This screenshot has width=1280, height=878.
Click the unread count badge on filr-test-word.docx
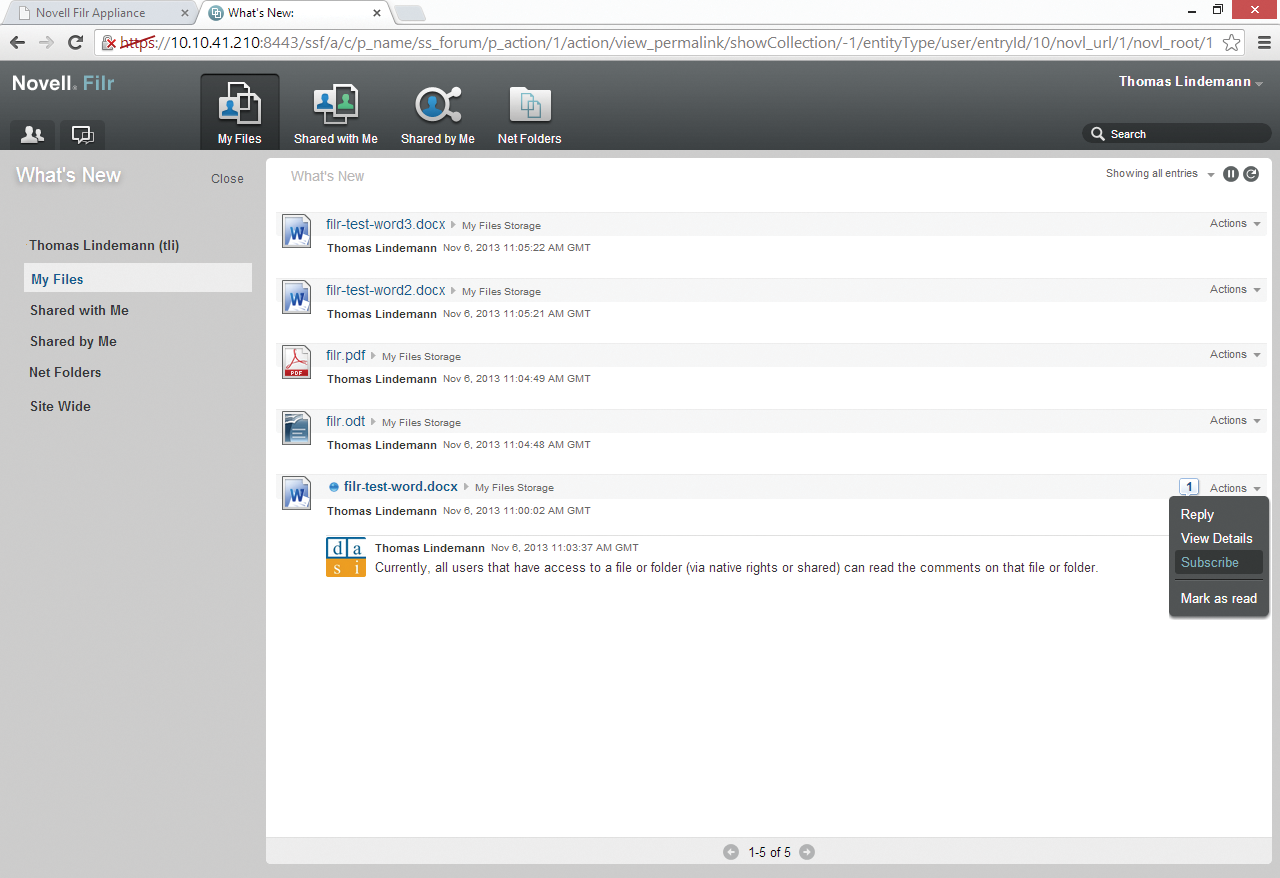point(1189,486)
